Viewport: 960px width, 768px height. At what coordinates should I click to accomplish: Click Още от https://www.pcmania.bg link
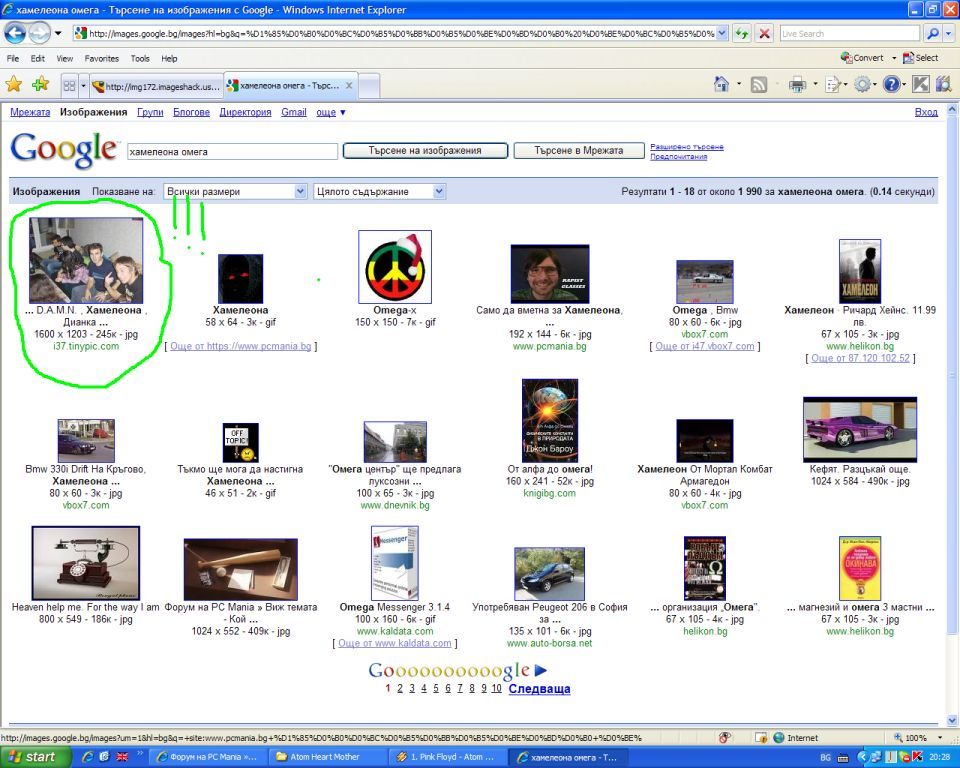click(x=241, y=346)
